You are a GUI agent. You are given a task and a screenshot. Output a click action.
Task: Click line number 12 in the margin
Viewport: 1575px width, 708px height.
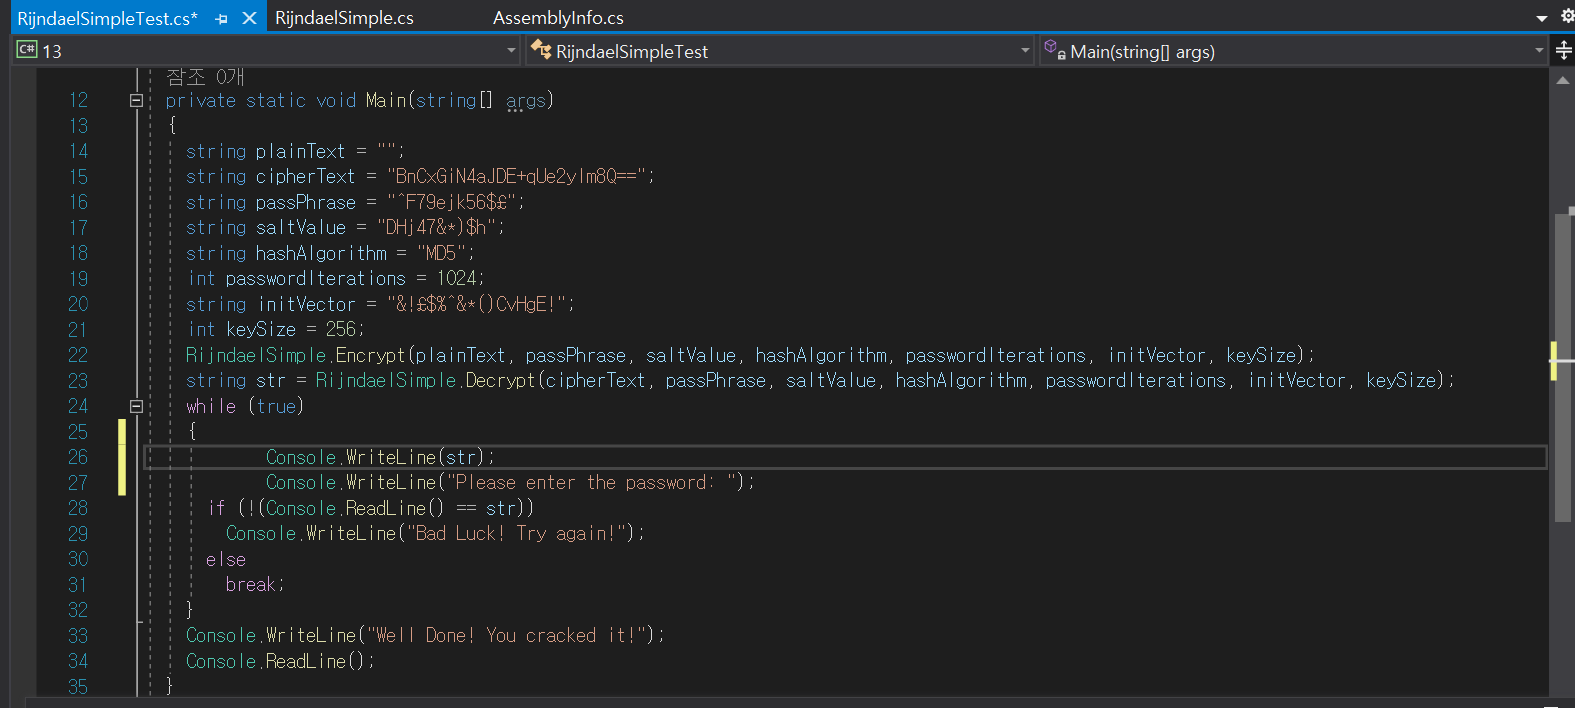[78, 100]
